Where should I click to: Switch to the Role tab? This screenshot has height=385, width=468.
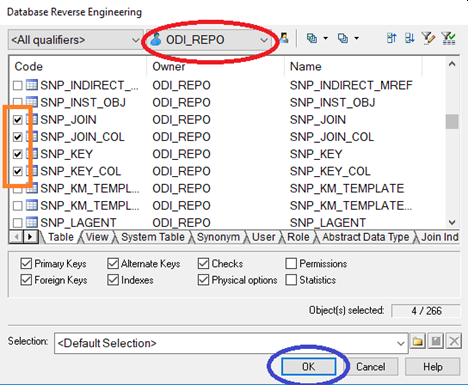tap(298, 237)
